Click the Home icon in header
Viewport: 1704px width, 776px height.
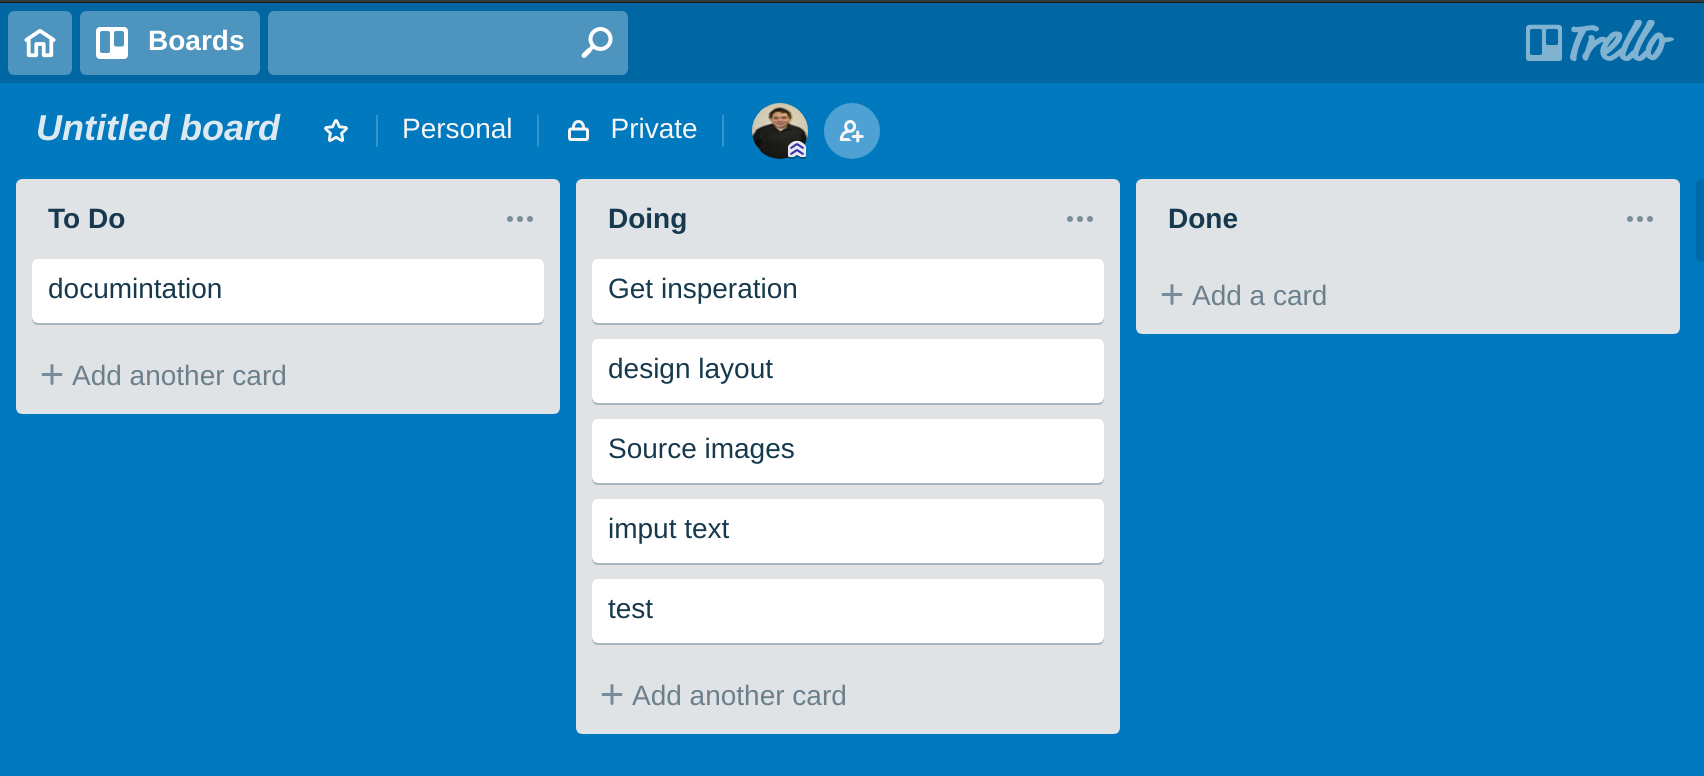click(x=40, y=43)
